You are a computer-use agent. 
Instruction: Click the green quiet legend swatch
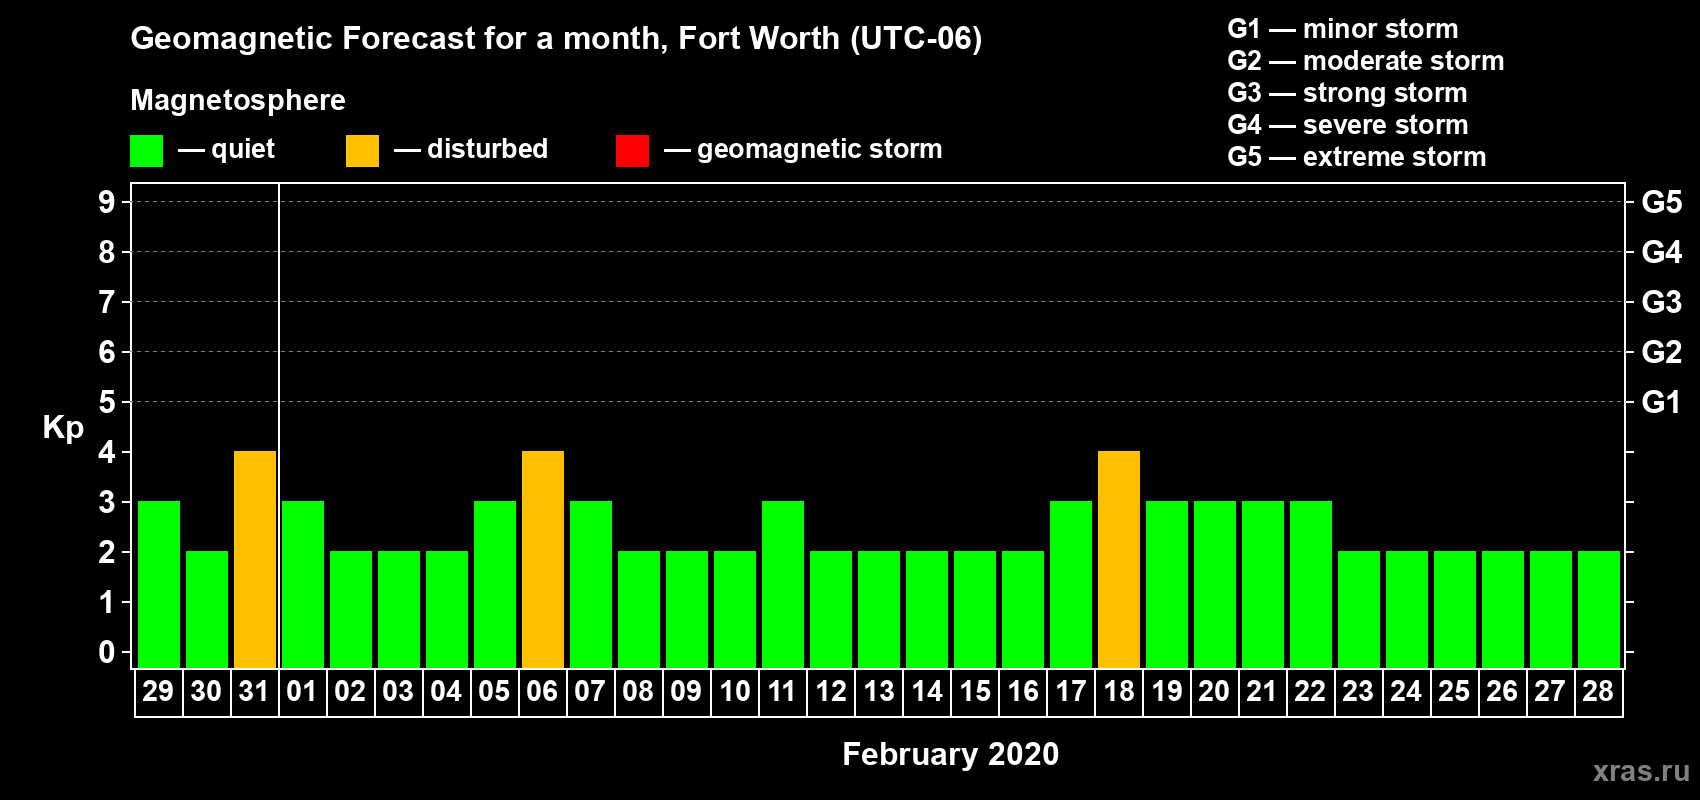click(146, 151)
